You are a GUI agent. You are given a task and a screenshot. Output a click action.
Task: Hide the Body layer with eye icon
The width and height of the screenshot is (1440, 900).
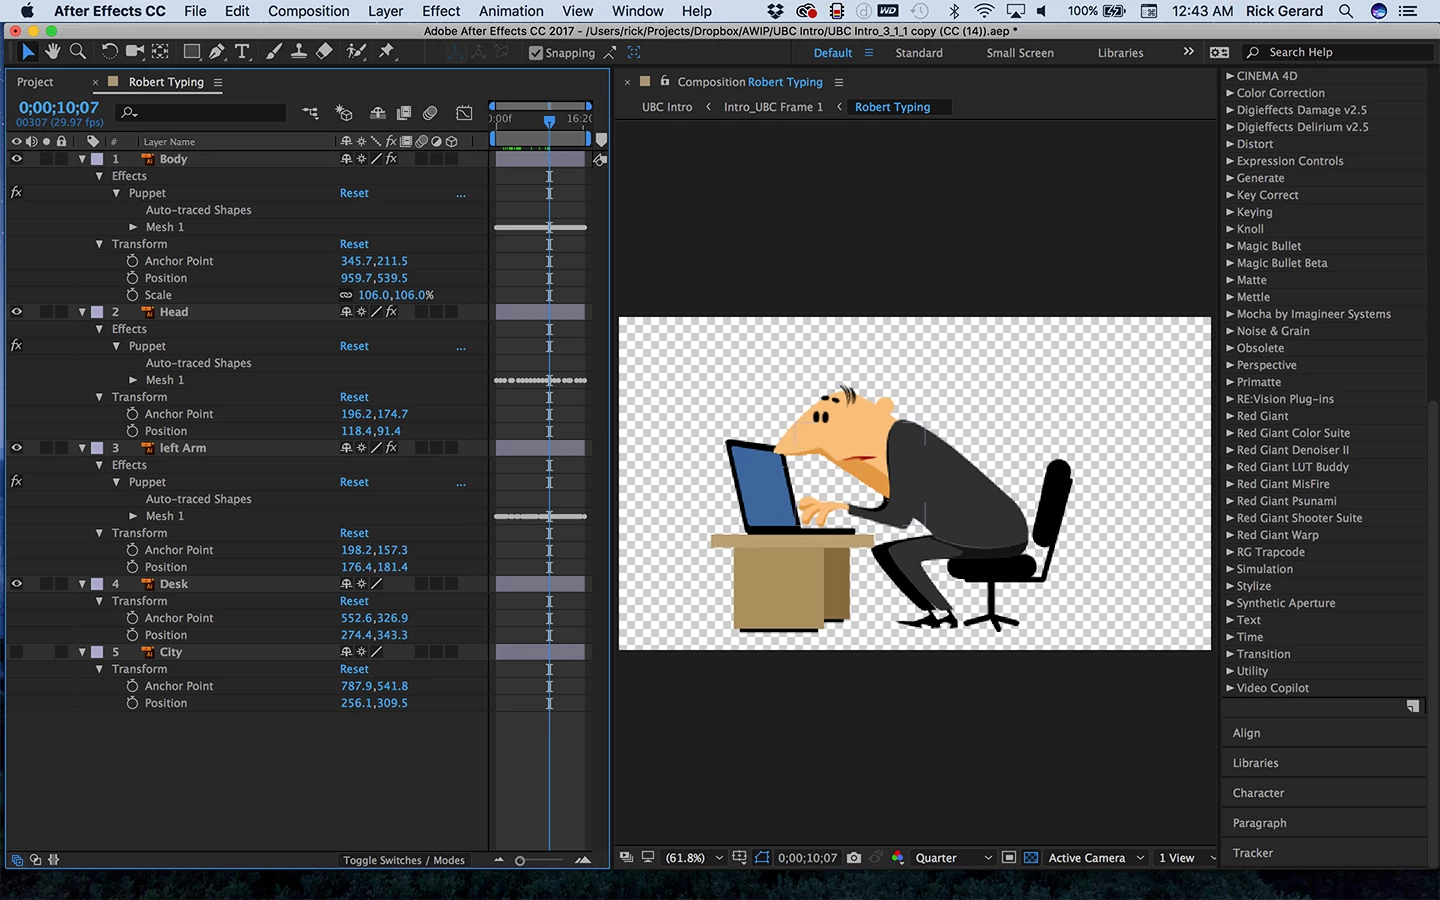pyautogui.click(x=16, y=159)
